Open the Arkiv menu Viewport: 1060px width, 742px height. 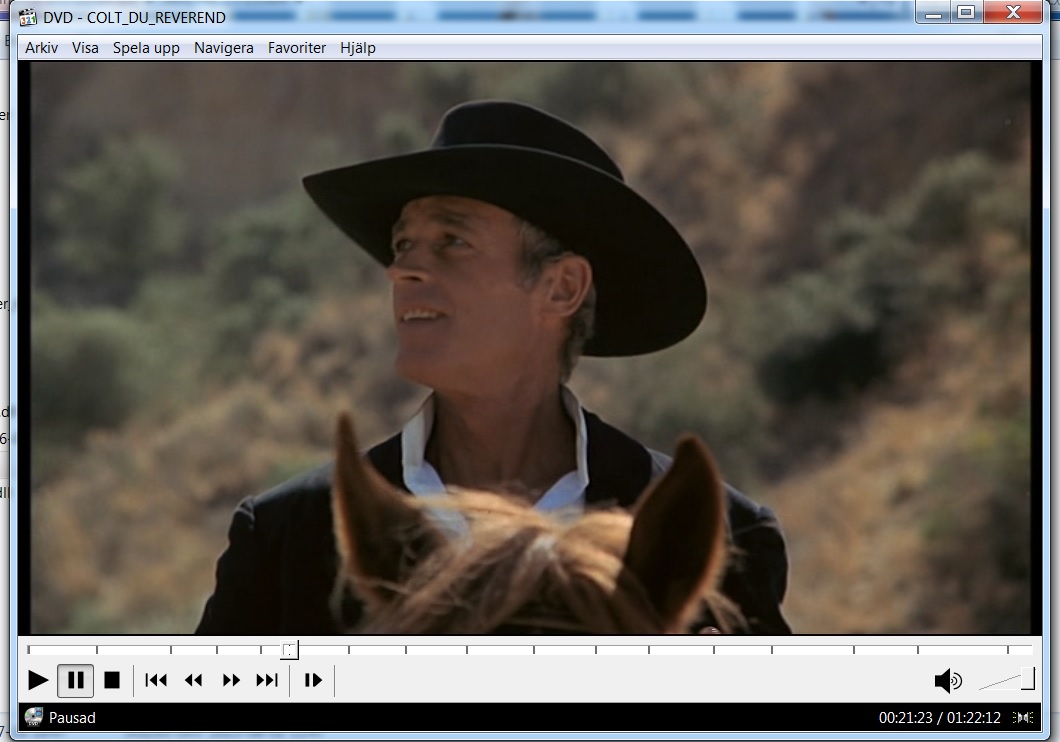click(41, 48)
